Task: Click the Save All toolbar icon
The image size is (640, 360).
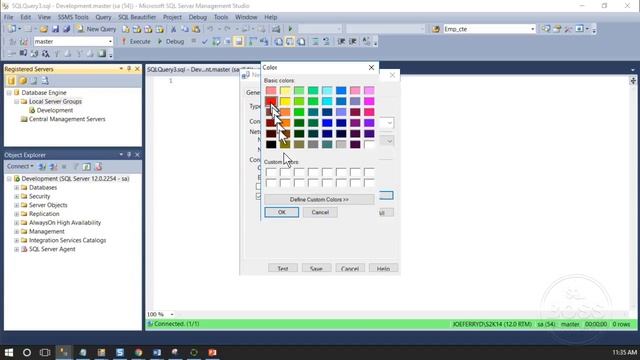Action: click(67, 29)
